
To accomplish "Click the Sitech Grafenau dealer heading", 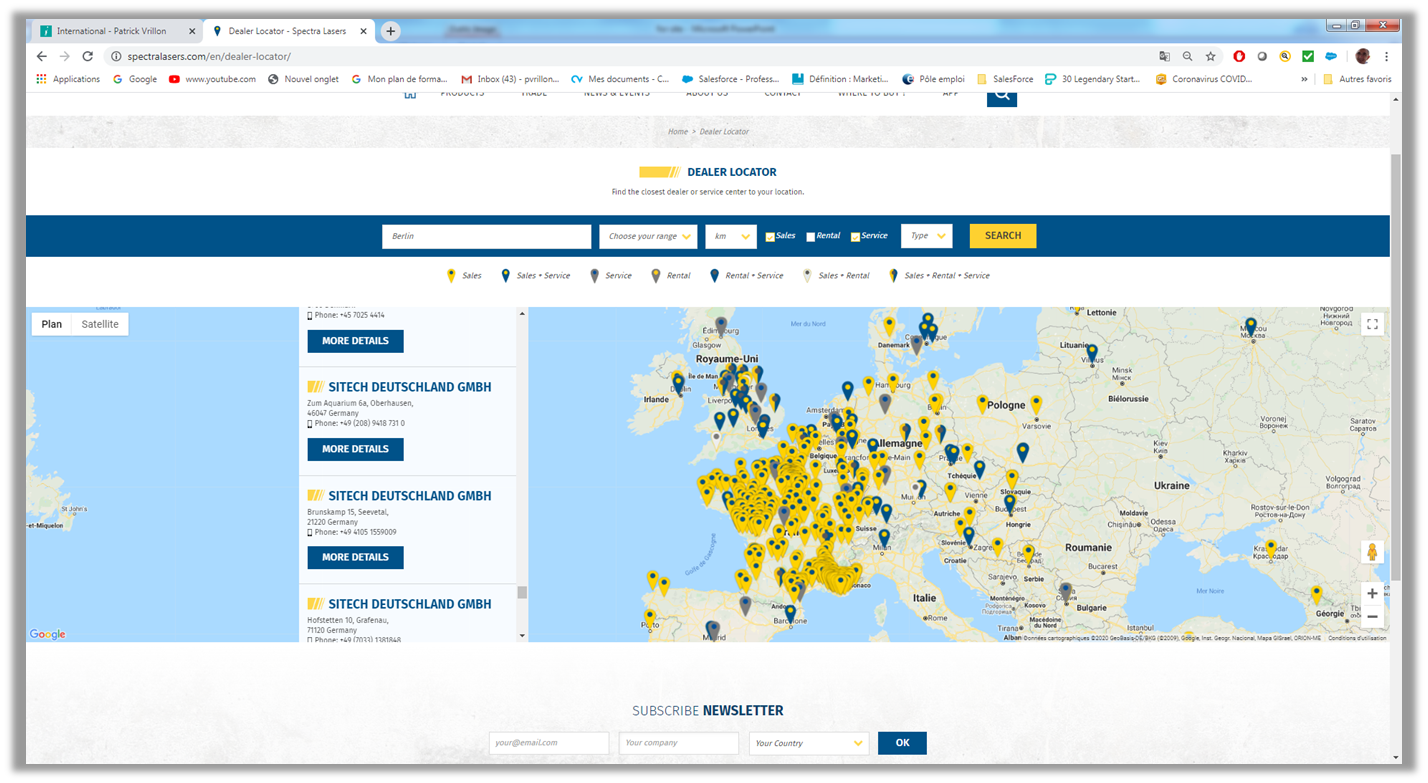I will (410, 604).
